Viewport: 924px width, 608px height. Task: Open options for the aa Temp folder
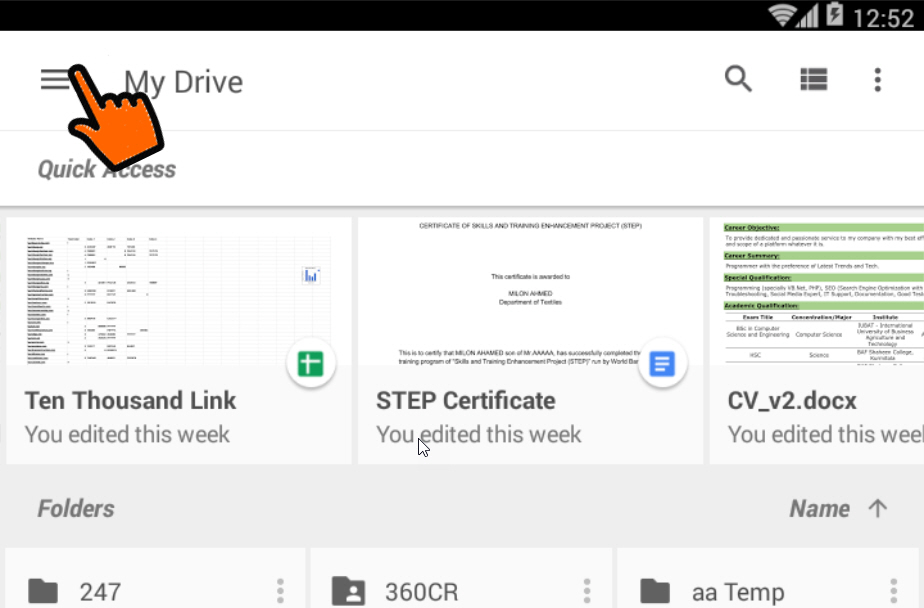(x=893, y=592)
